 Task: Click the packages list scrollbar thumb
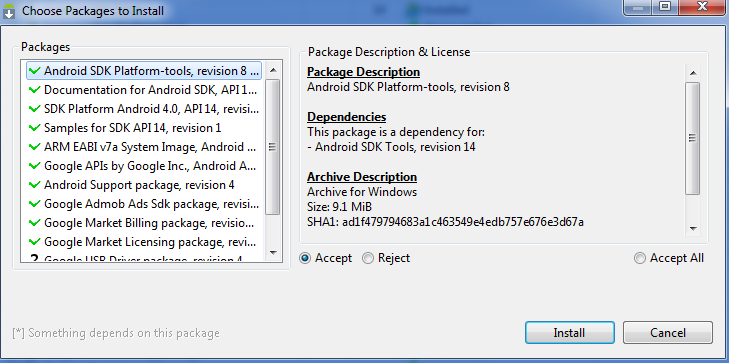(273, 146)
